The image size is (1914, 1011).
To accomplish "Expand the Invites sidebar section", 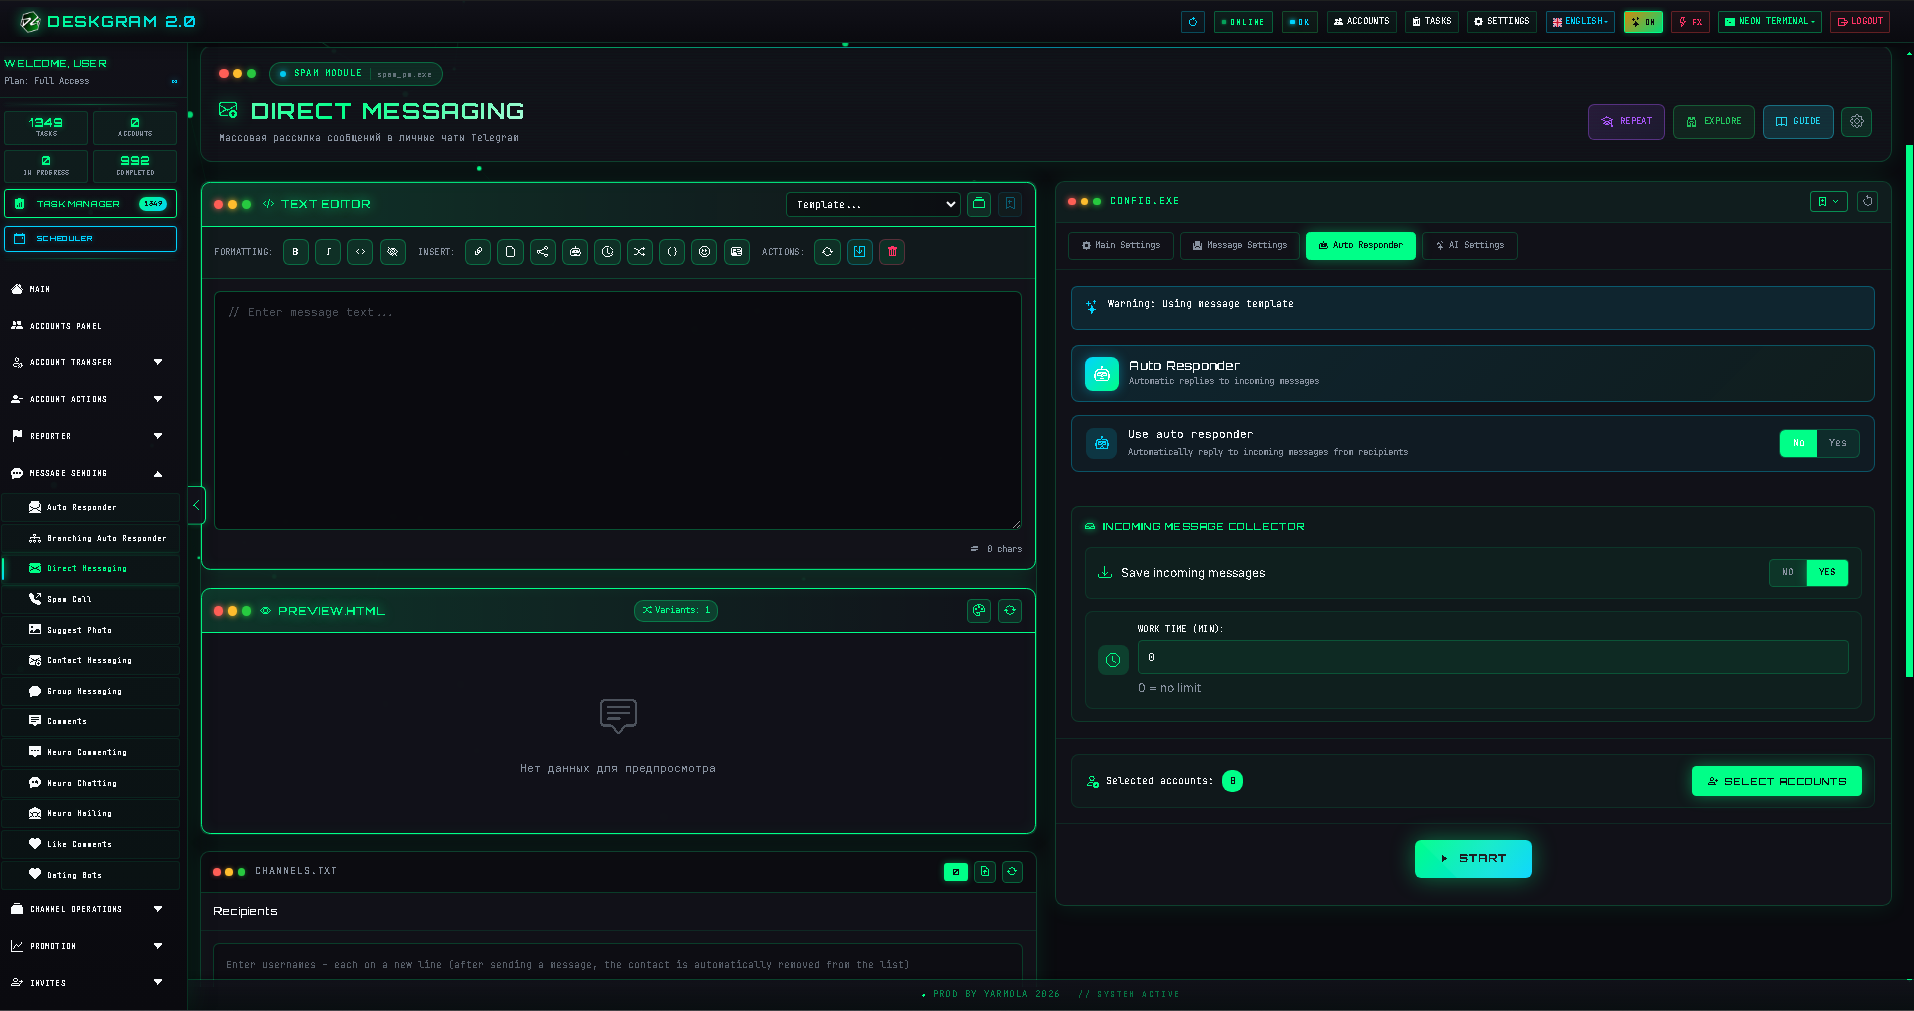I will (90, 983).
